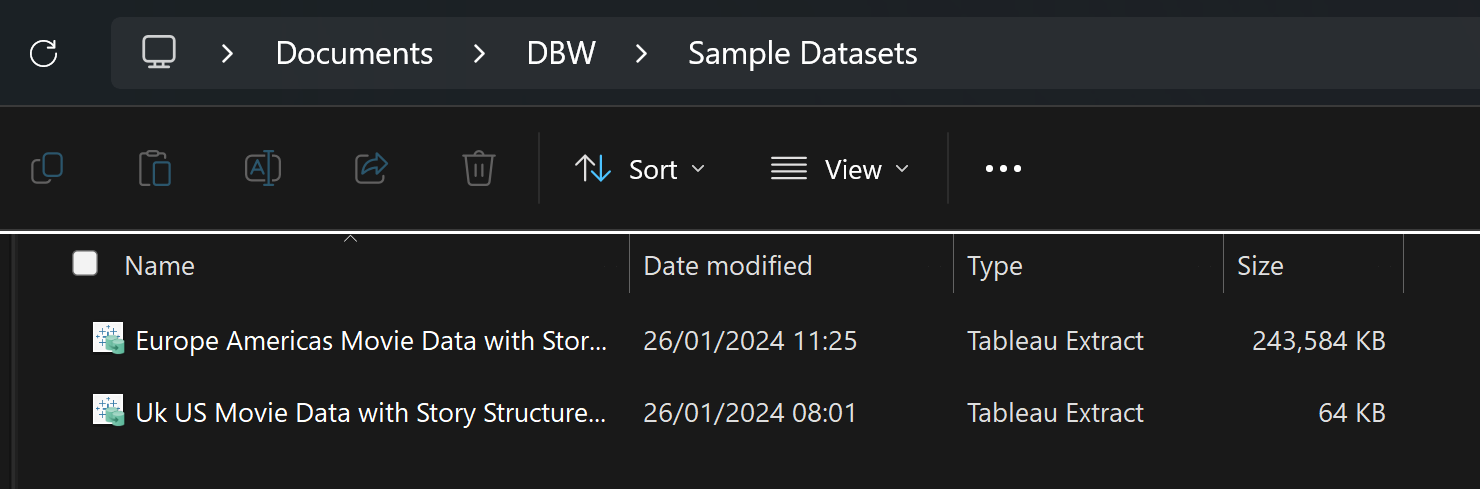Click the Refresh icon
Image resolution: width=1480 pixels, height=489 pixels.
[44, 53]
